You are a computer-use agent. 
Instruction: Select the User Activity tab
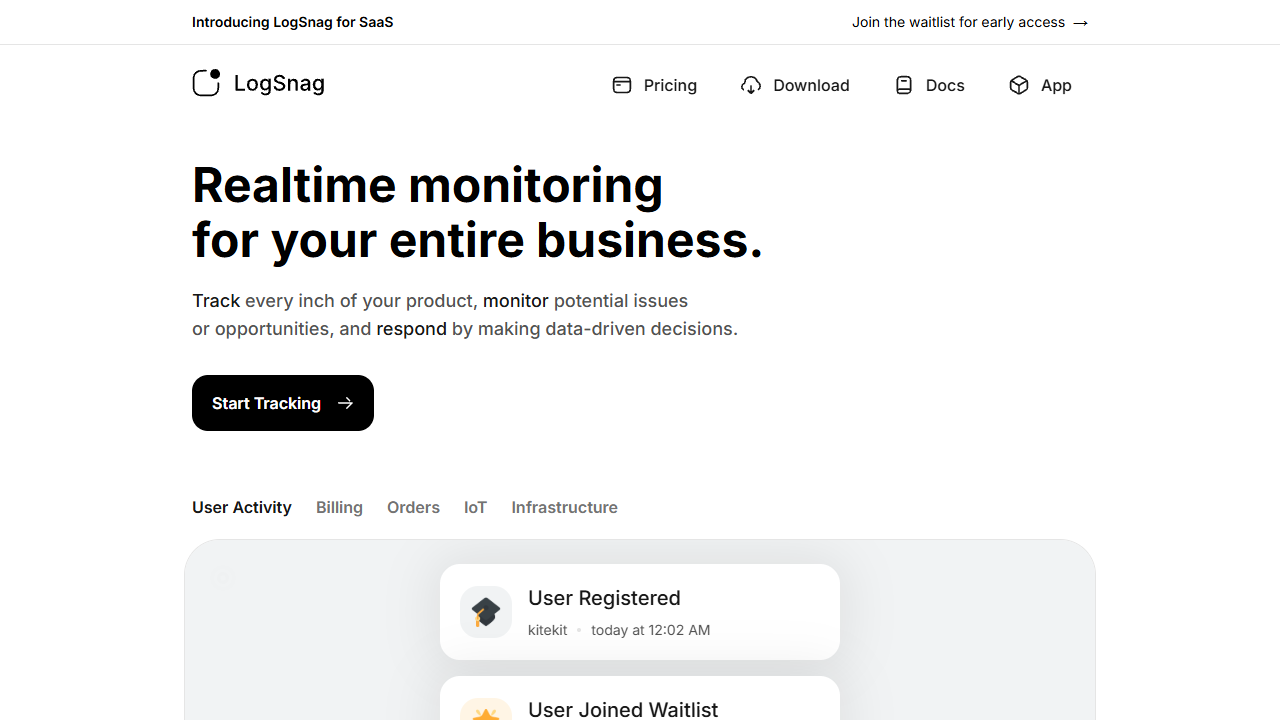pos(241,507)
